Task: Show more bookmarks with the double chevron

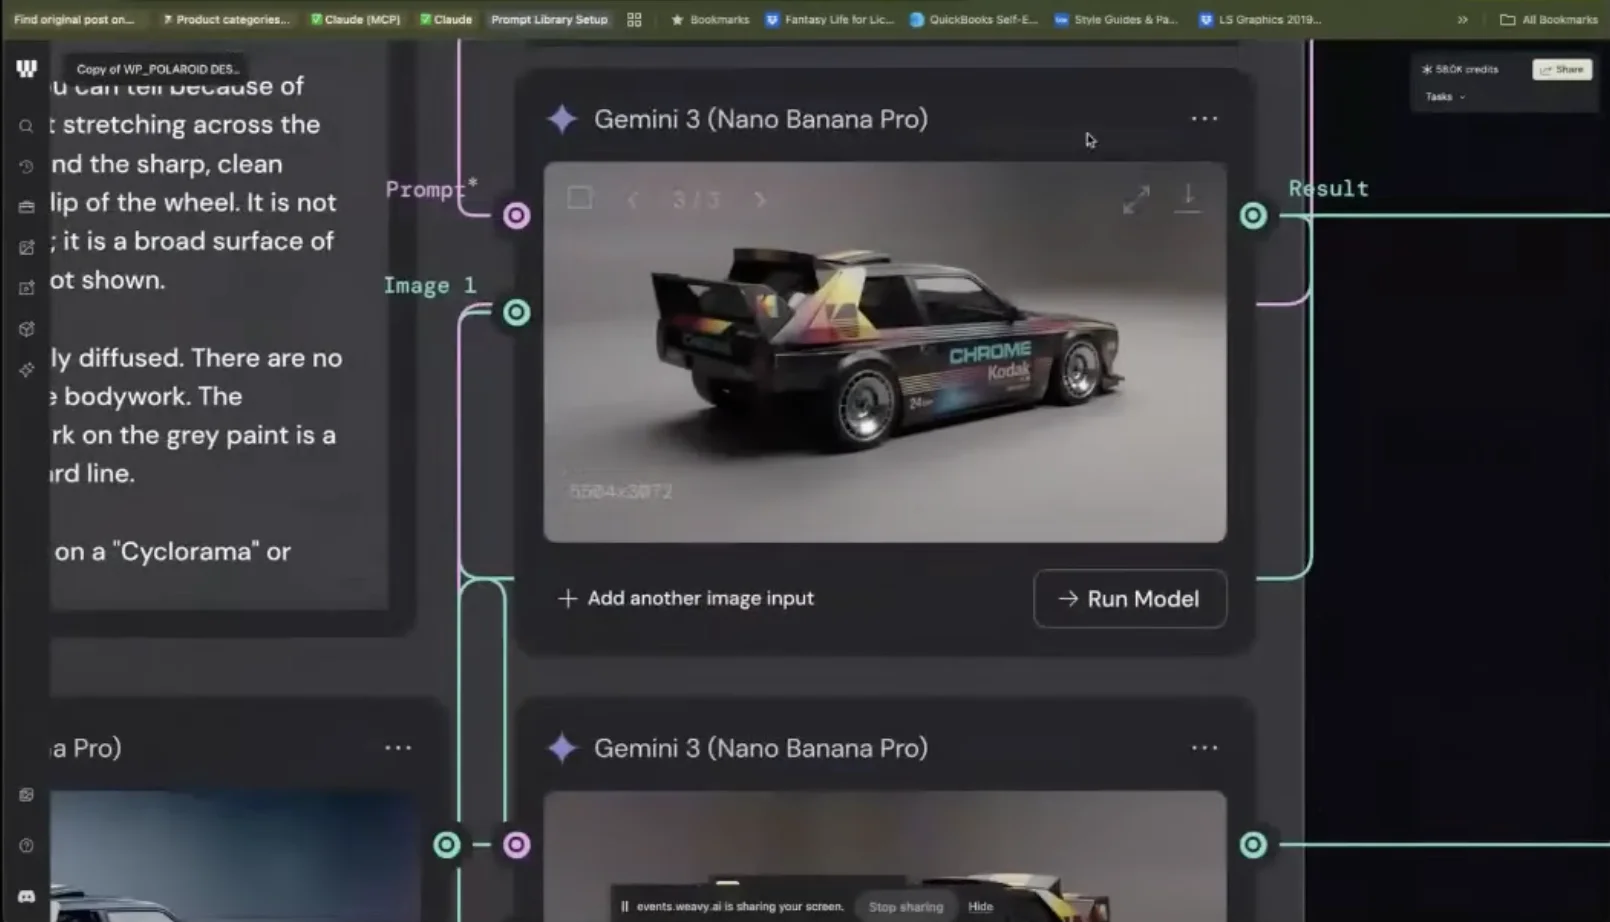Action: click(1462, 19)
